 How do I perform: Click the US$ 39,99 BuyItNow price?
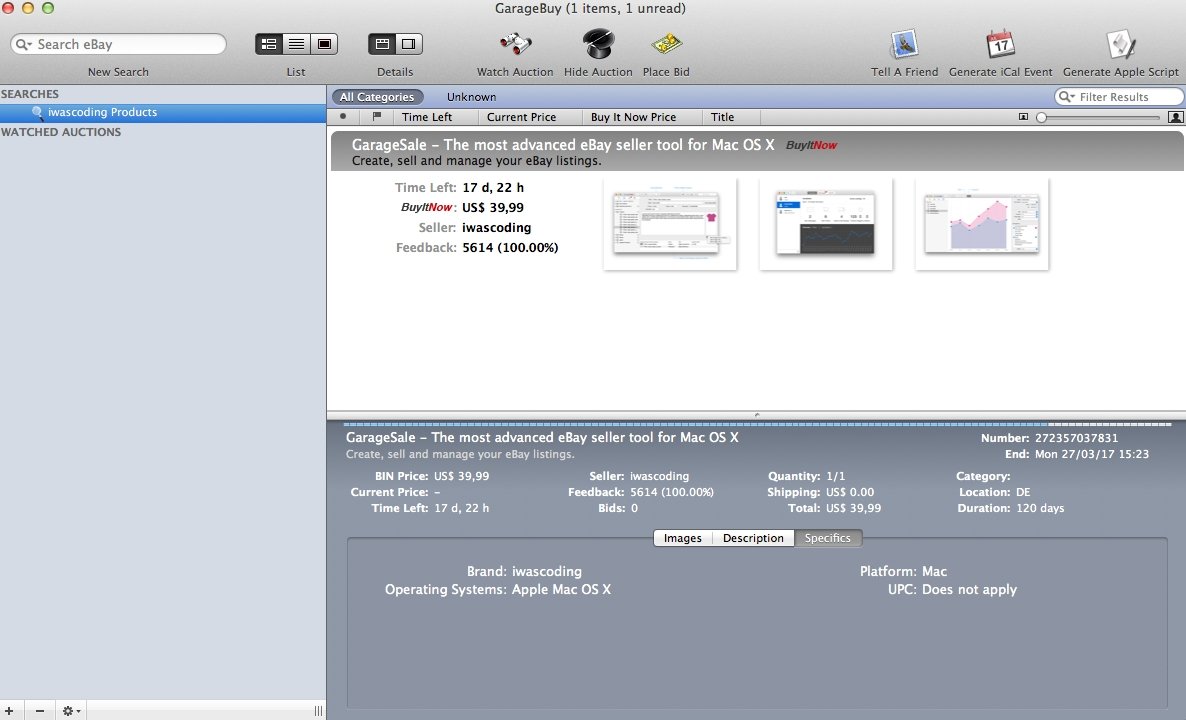click(x=492, y=207)
